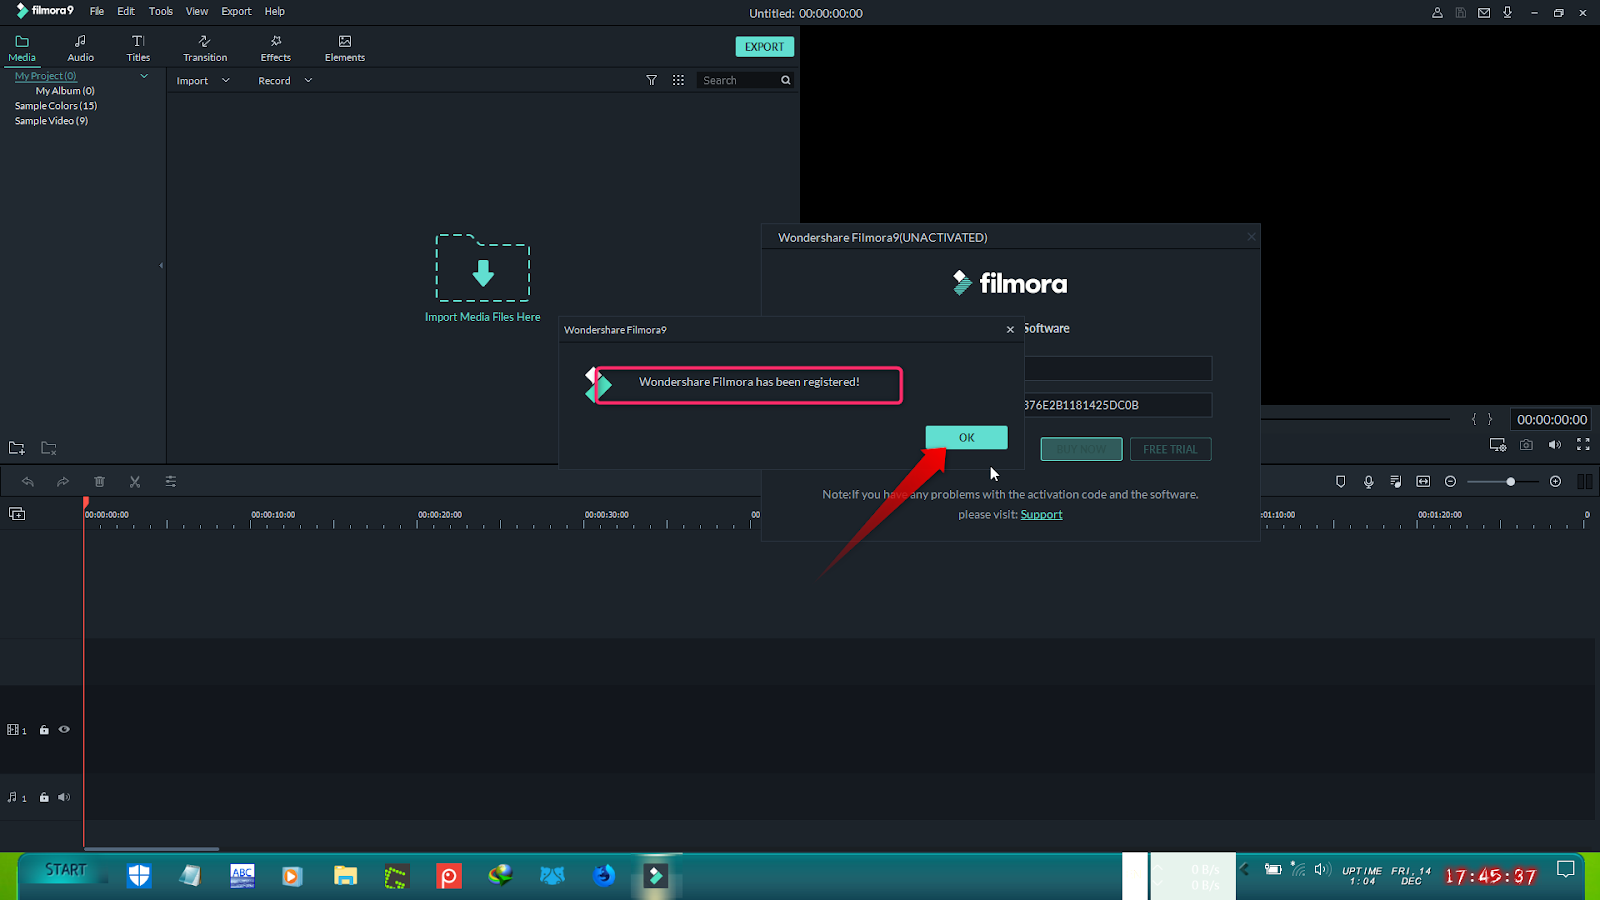
Task: Click OK in the registration dialog
Action: click(x=966, y=437)
